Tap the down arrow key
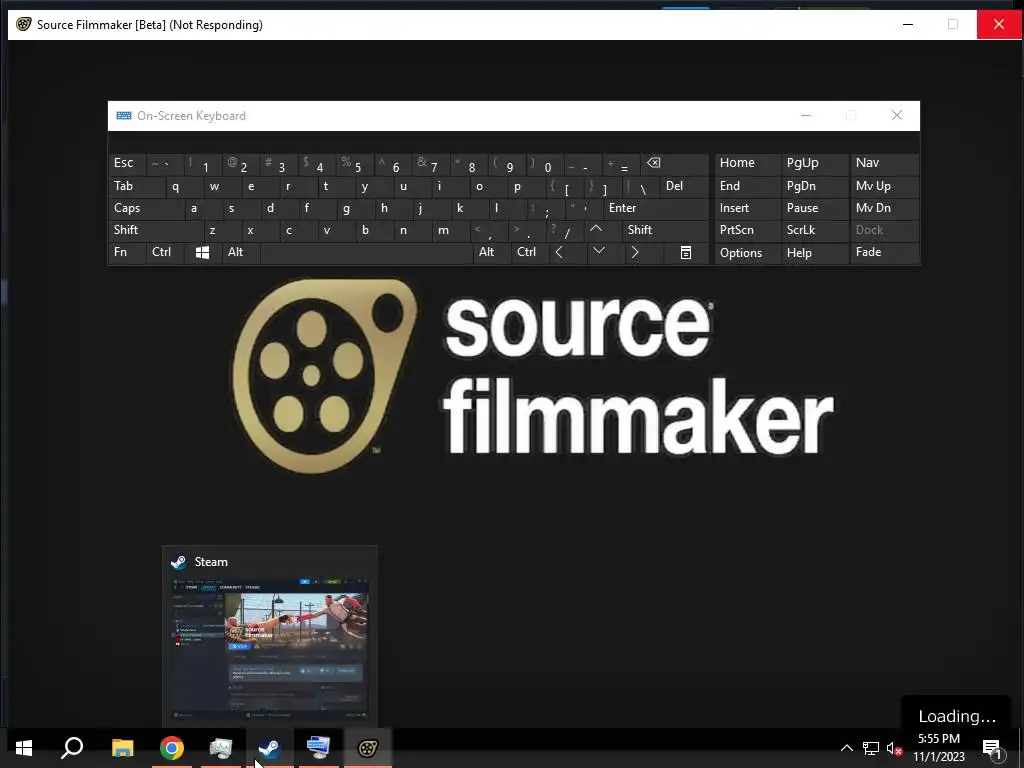The image size is (1024, 768). pyautogui.click(x=598, y=251)
